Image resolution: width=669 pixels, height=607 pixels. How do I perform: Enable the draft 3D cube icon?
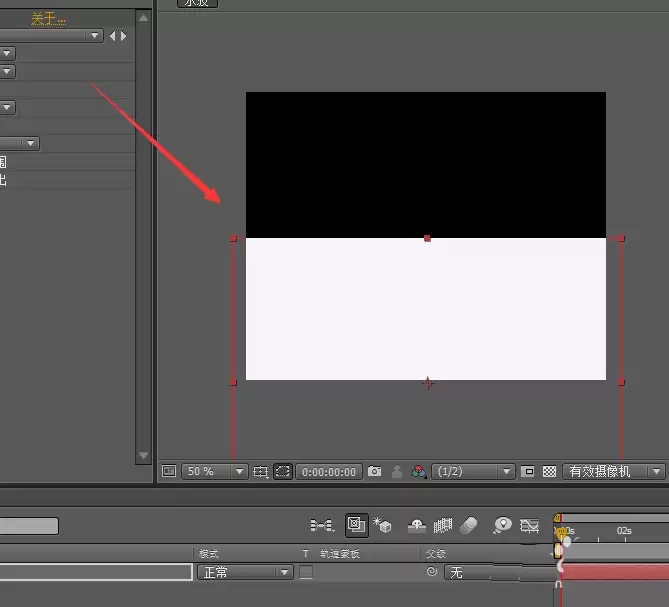[382, 525]
